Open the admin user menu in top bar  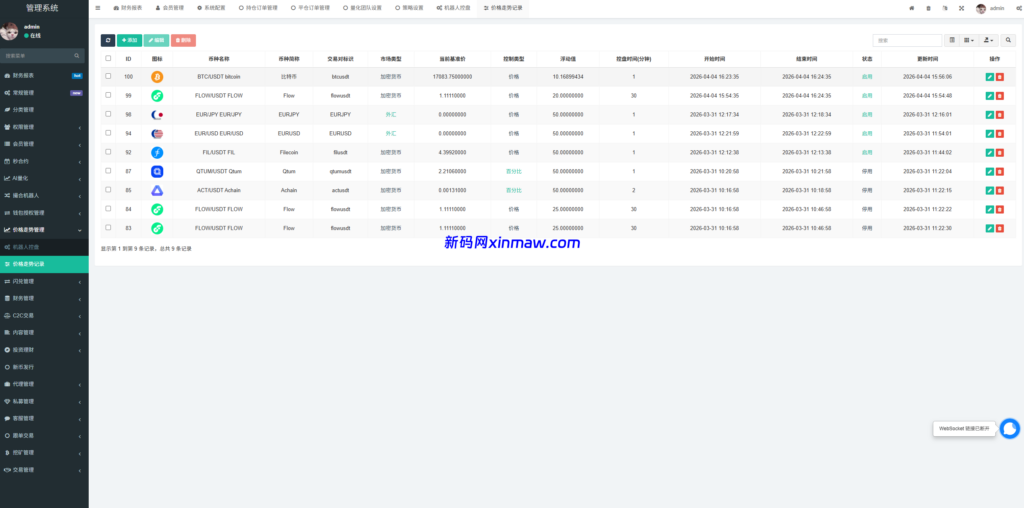pyautogui.click(x=990, y=8)
